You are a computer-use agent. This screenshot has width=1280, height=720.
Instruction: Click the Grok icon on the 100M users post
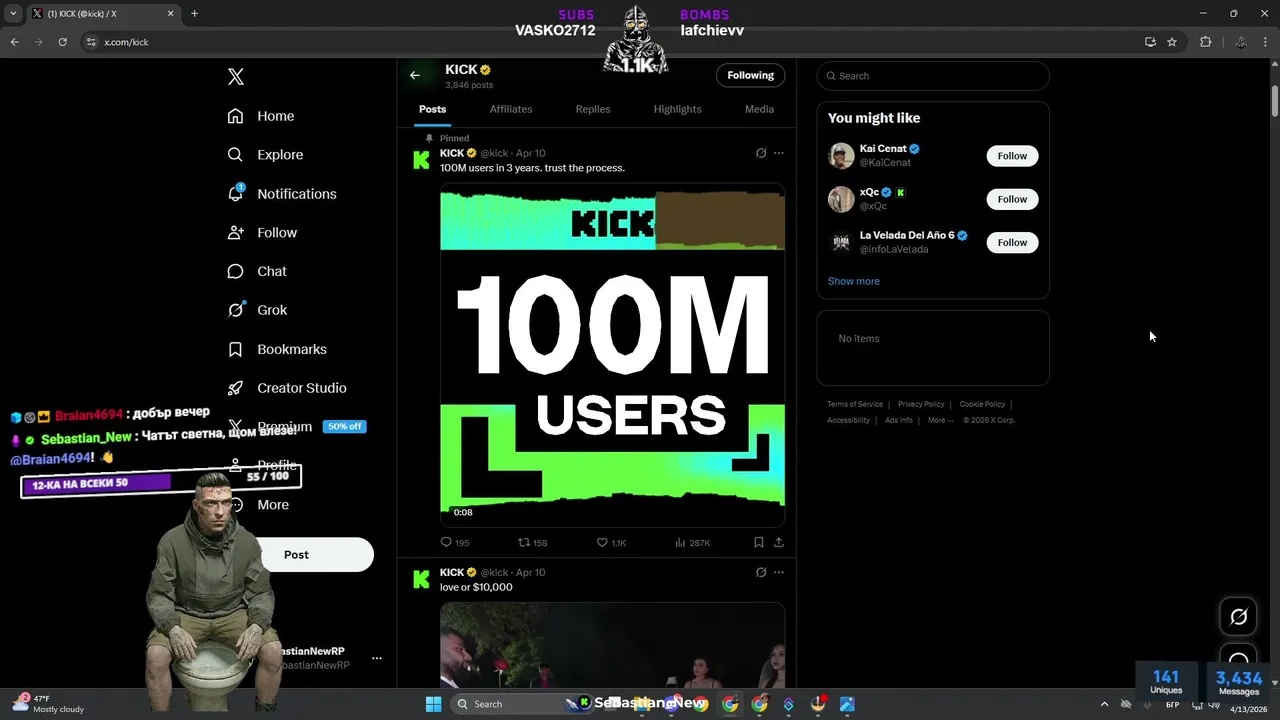tap(761, 153)
